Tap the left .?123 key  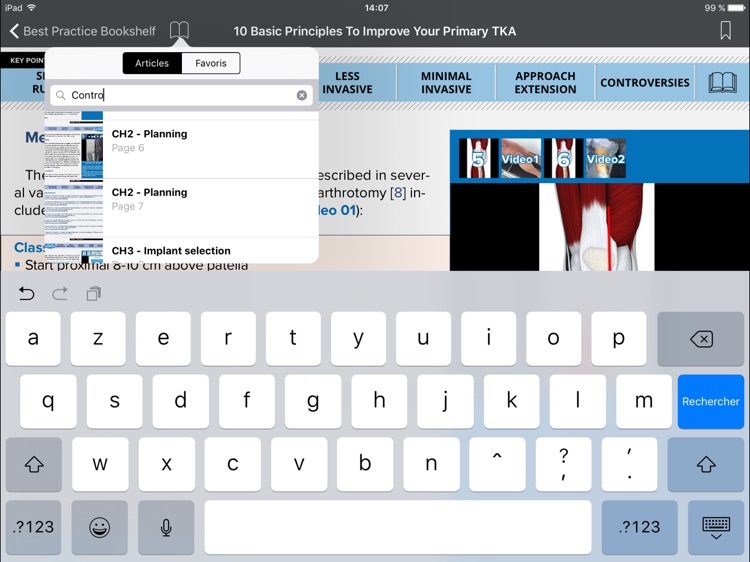[x=33, y=527]
